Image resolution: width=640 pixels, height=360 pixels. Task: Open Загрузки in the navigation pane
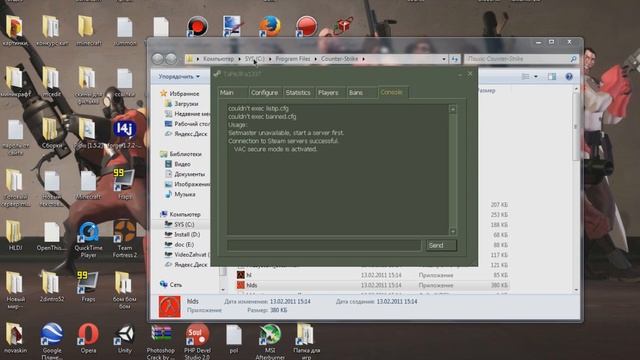182,104
